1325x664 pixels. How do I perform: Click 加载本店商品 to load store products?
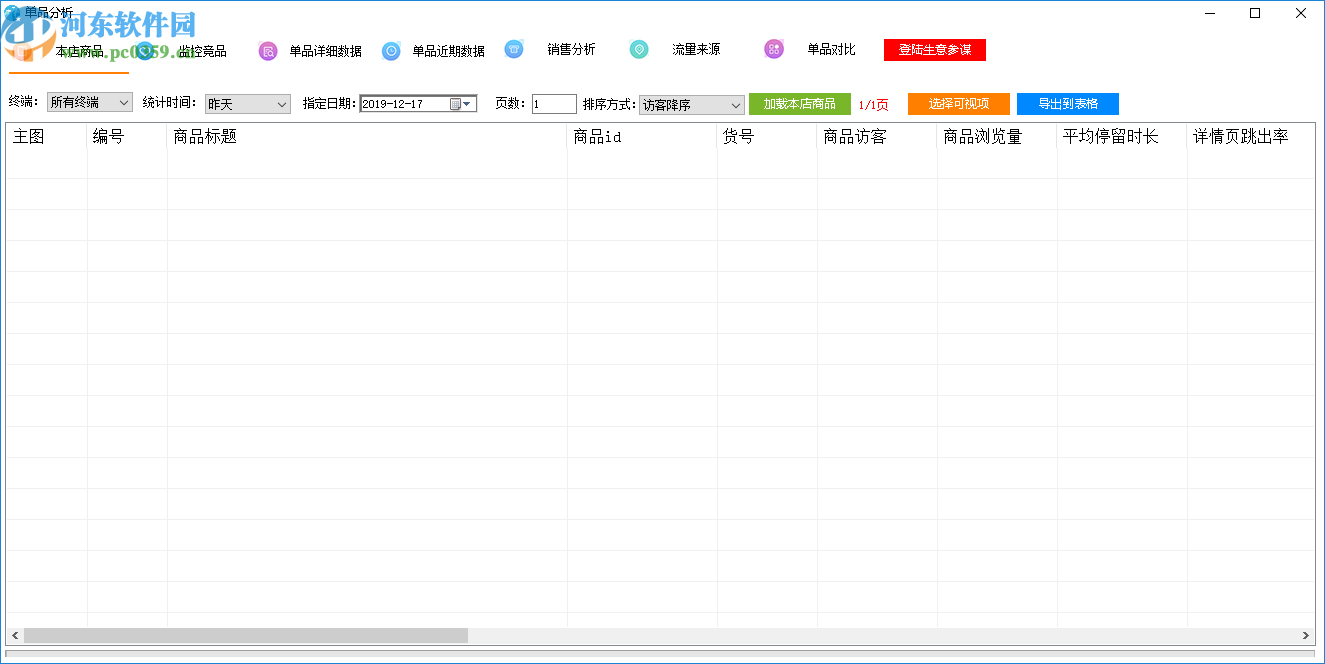tap(800, 103)
